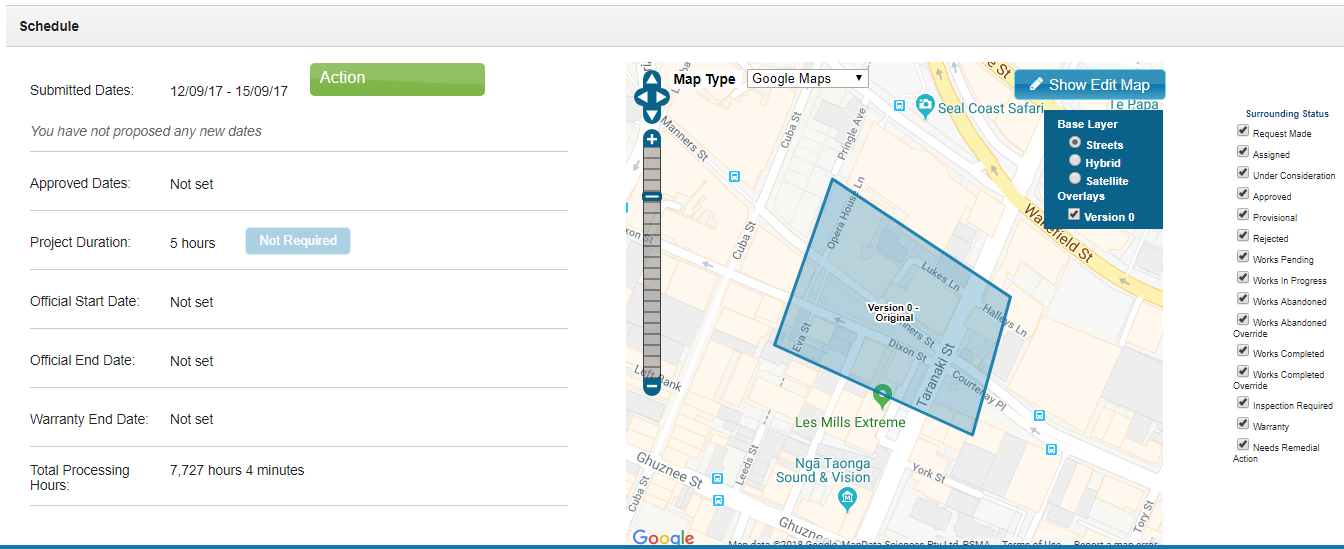The image size is (1344, 549).
Task: Toggle the Works Abandoned checkbox
Action: 1243,299
